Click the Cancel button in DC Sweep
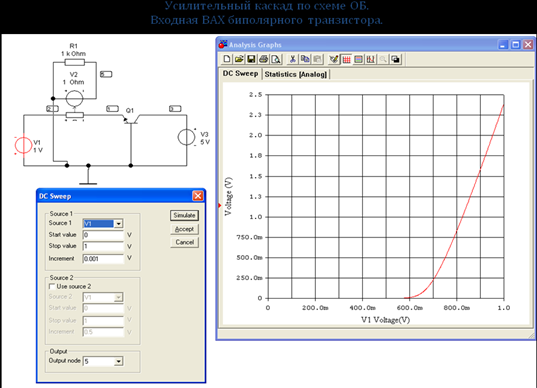537x388 pixels. (x=184, y=242)
